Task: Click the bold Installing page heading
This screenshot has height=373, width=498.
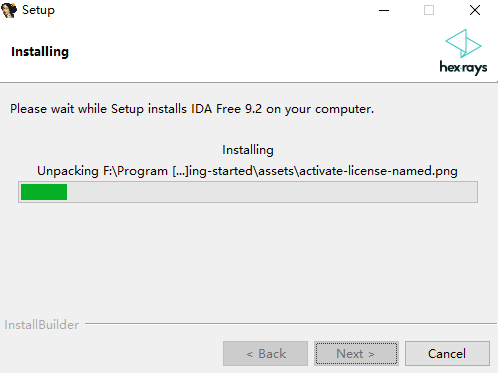Action: (x=40, y=52)
